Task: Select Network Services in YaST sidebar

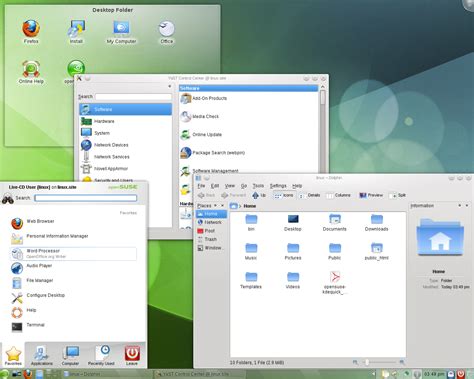Action: (126, 157)
